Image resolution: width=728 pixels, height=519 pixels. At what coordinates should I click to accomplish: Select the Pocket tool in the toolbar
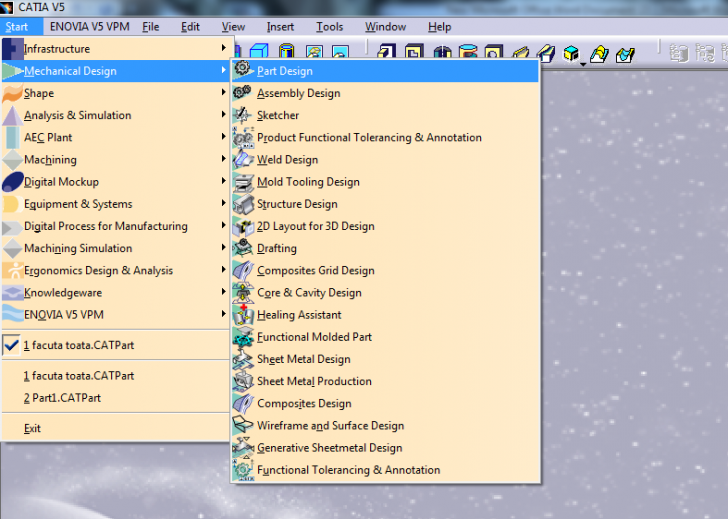click(414, 51)
